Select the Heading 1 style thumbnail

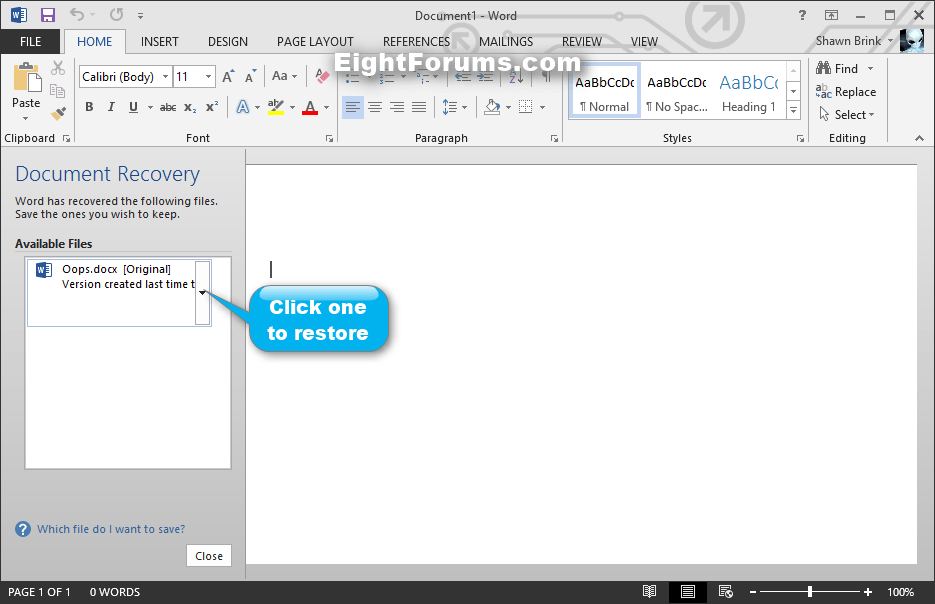[x=748, y=93]
